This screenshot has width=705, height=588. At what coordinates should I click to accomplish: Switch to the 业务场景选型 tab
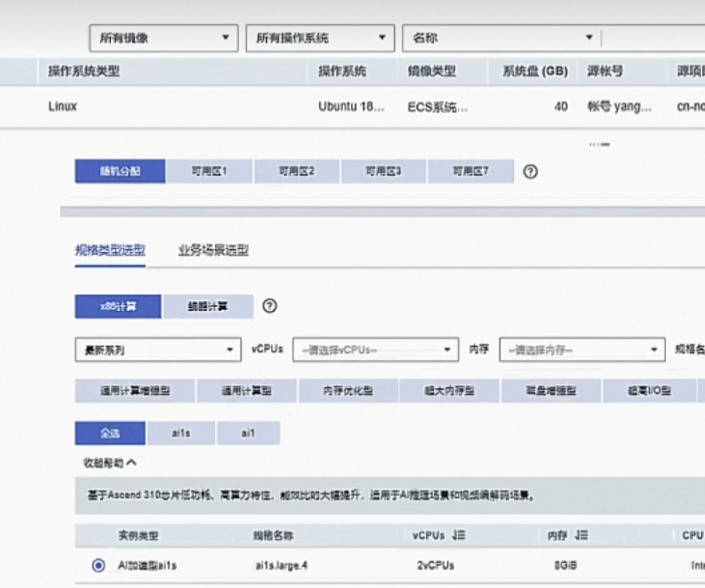214,250
